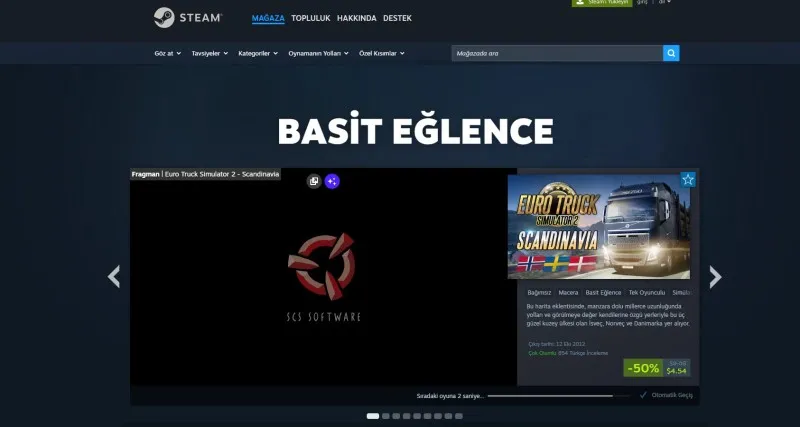
Task: Click the Basit Eğlence tag
Action: pos(603,292)
